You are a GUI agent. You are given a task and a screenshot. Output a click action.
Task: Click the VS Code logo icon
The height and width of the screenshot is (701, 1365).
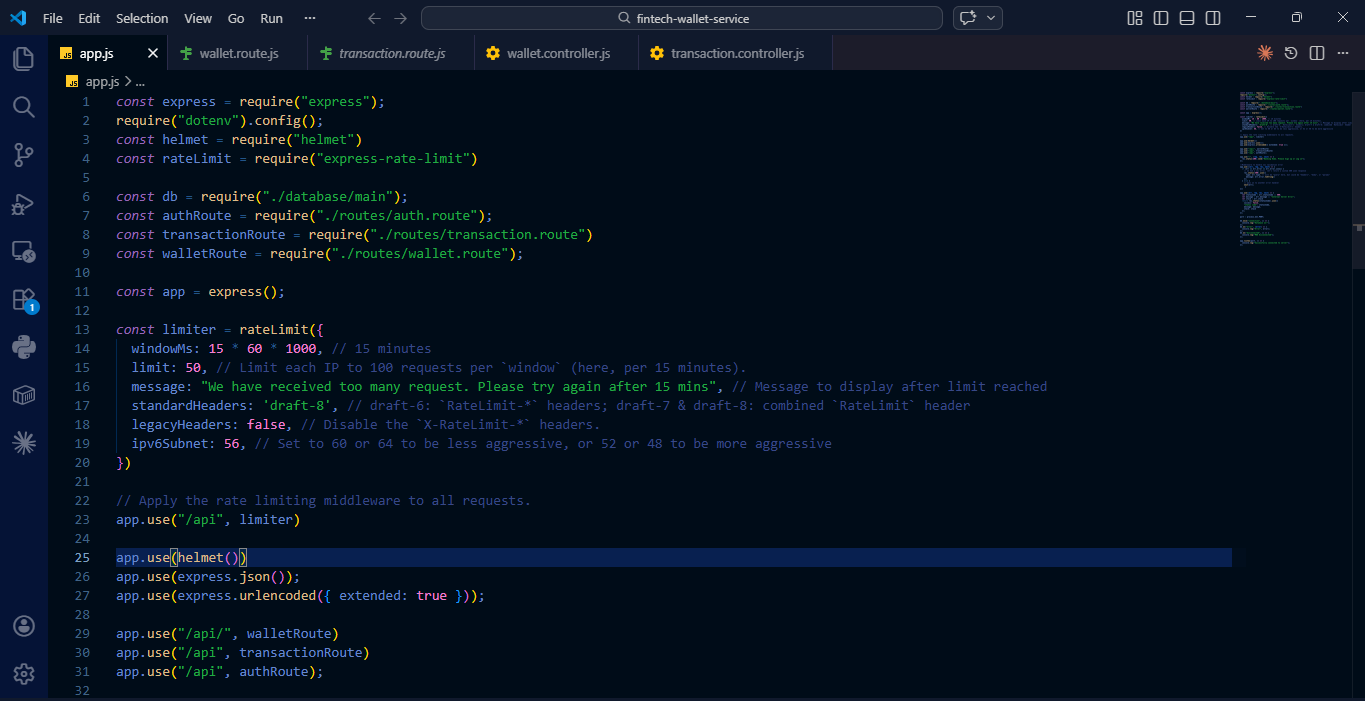point(18,18)
